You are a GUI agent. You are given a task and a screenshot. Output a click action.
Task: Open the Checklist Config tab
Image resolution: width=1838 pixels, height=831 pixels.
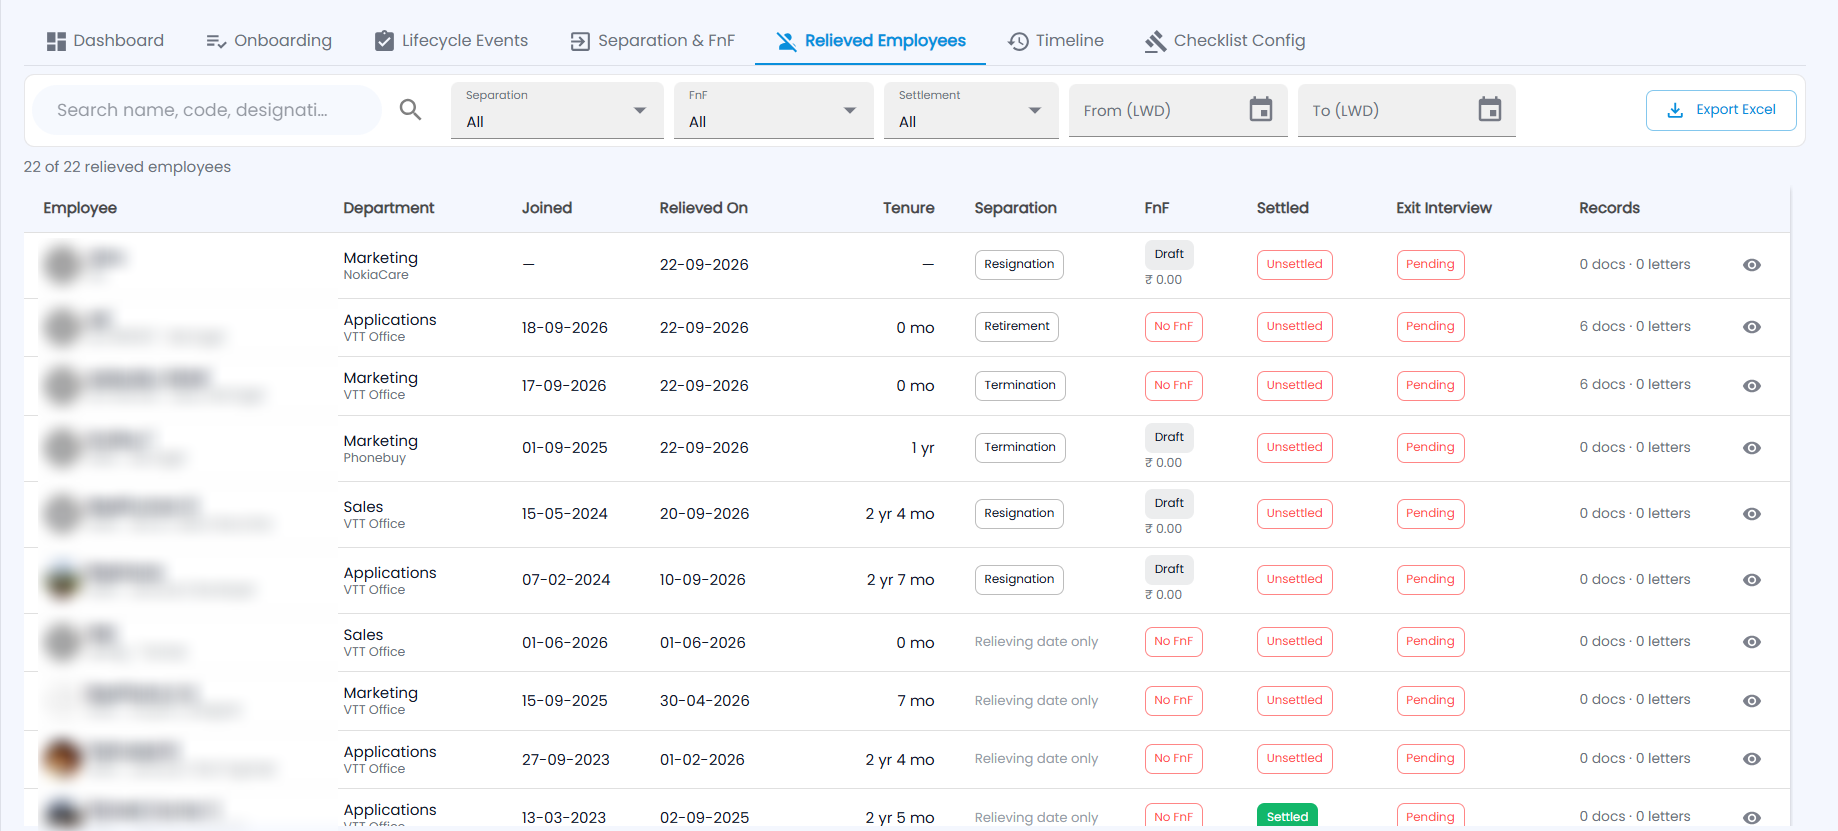pyautogui.click(x=1225, y=41)
